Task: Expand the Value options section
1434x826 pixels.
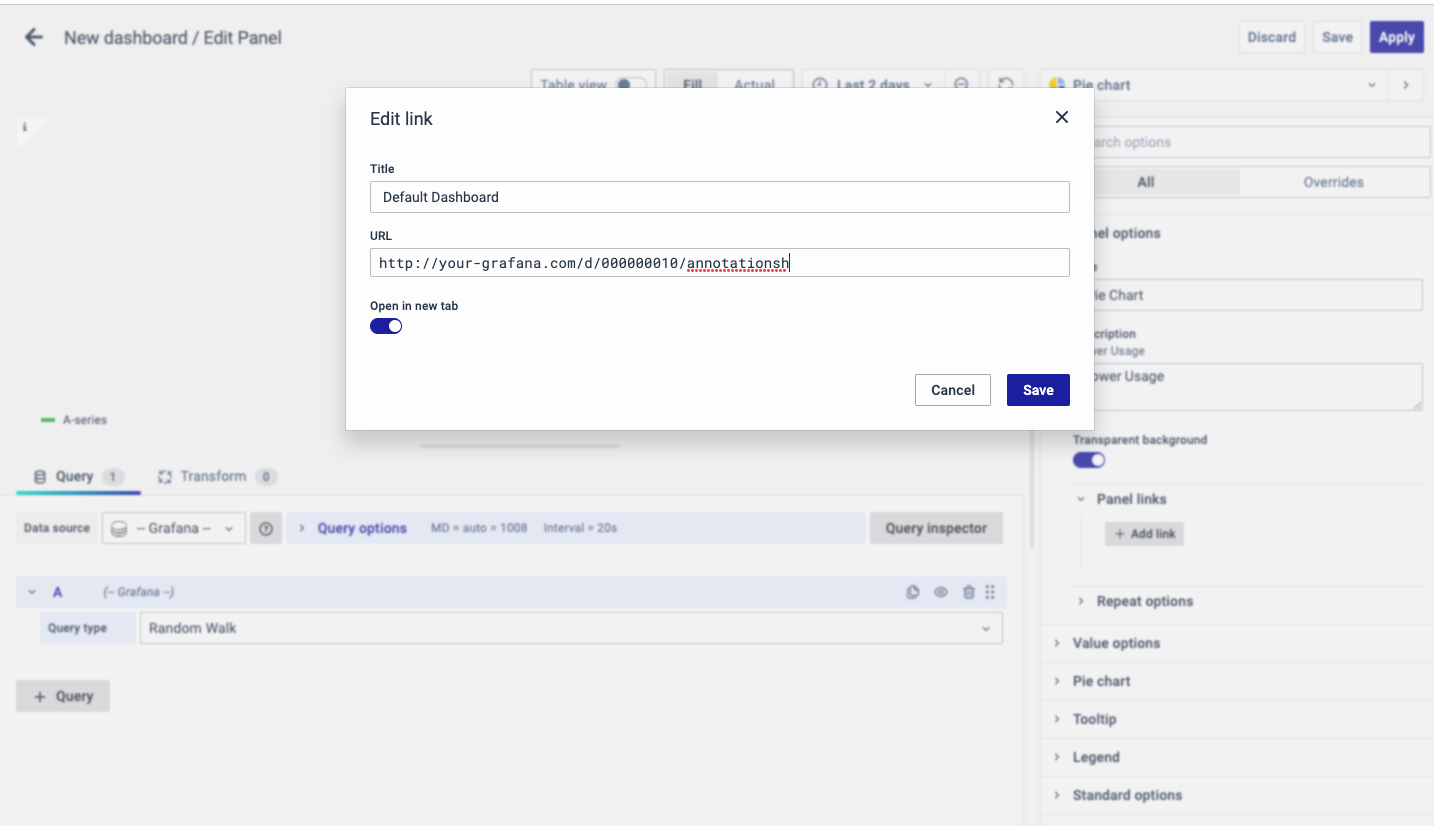Action: [1116, 643]
